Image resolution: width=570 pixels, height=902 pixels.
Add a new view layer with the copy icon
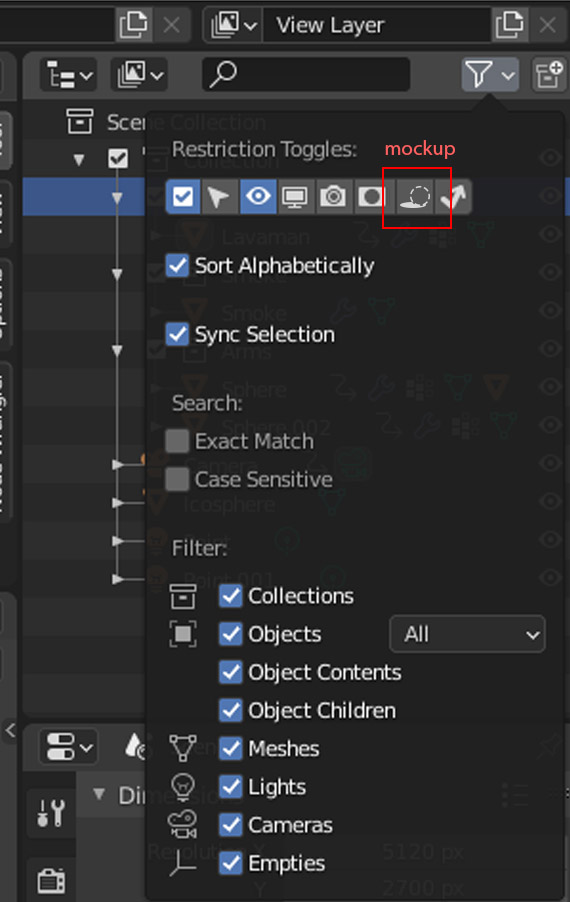(x=510, y=25)
